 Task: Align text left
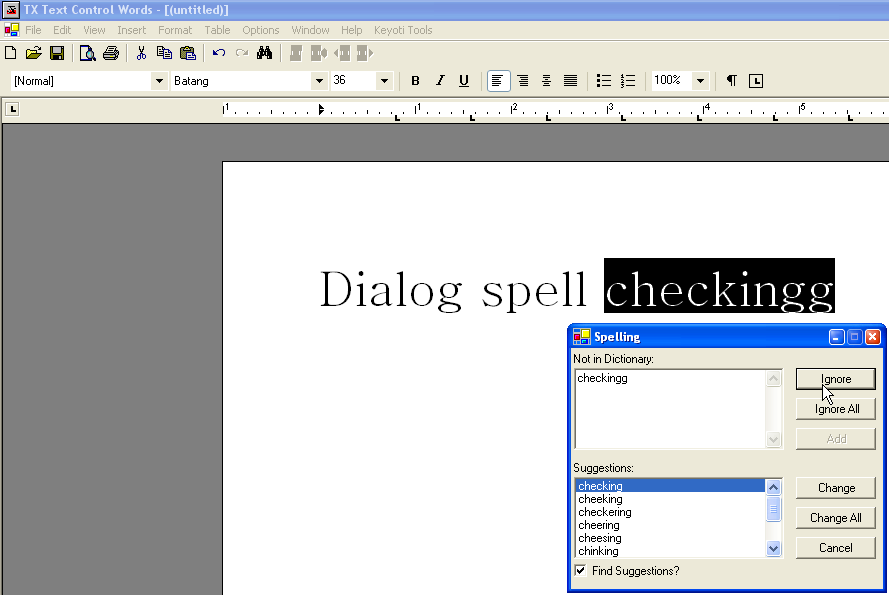coord(498,81)
